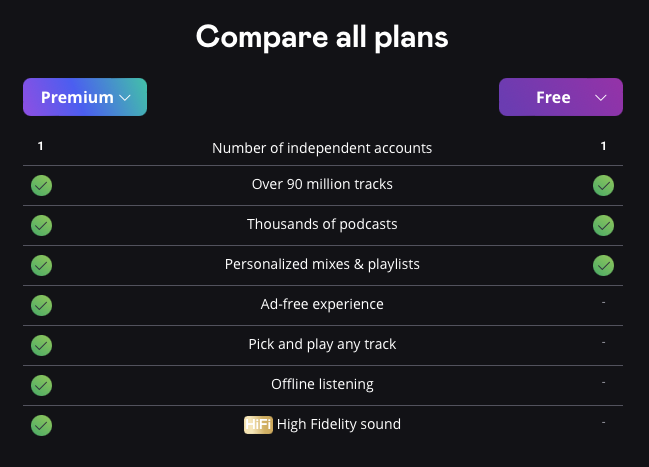This screenshot has height=467, width=649.
Task: Click Premium checkmark for Personalized mixes & playlists
Action: point(41,265)
